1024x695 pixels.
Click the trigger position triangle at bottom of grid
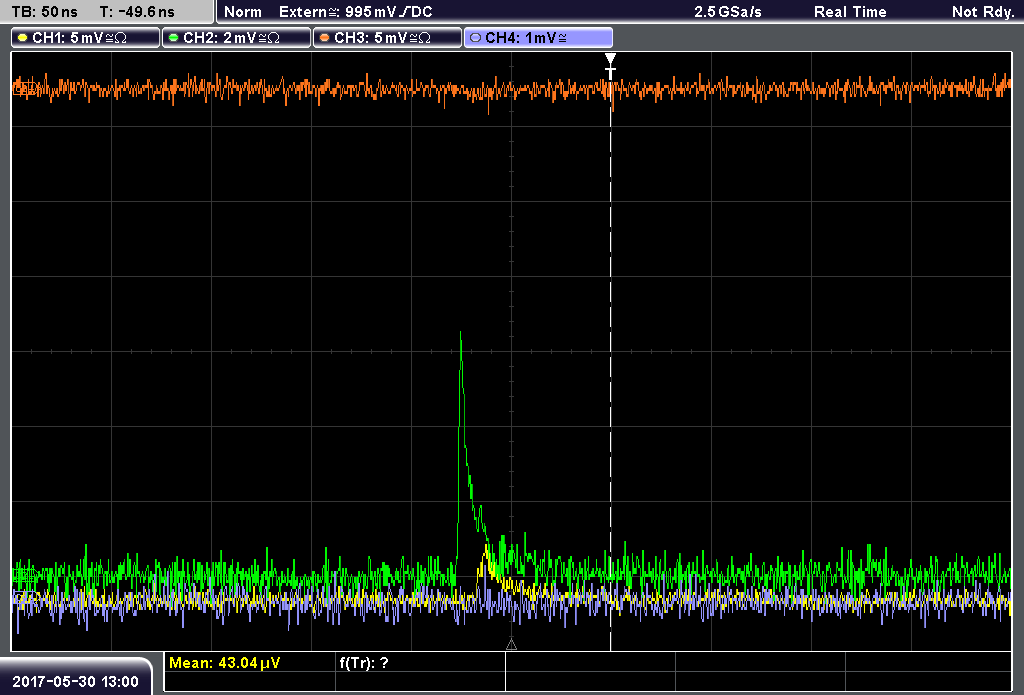coord(511,645)
